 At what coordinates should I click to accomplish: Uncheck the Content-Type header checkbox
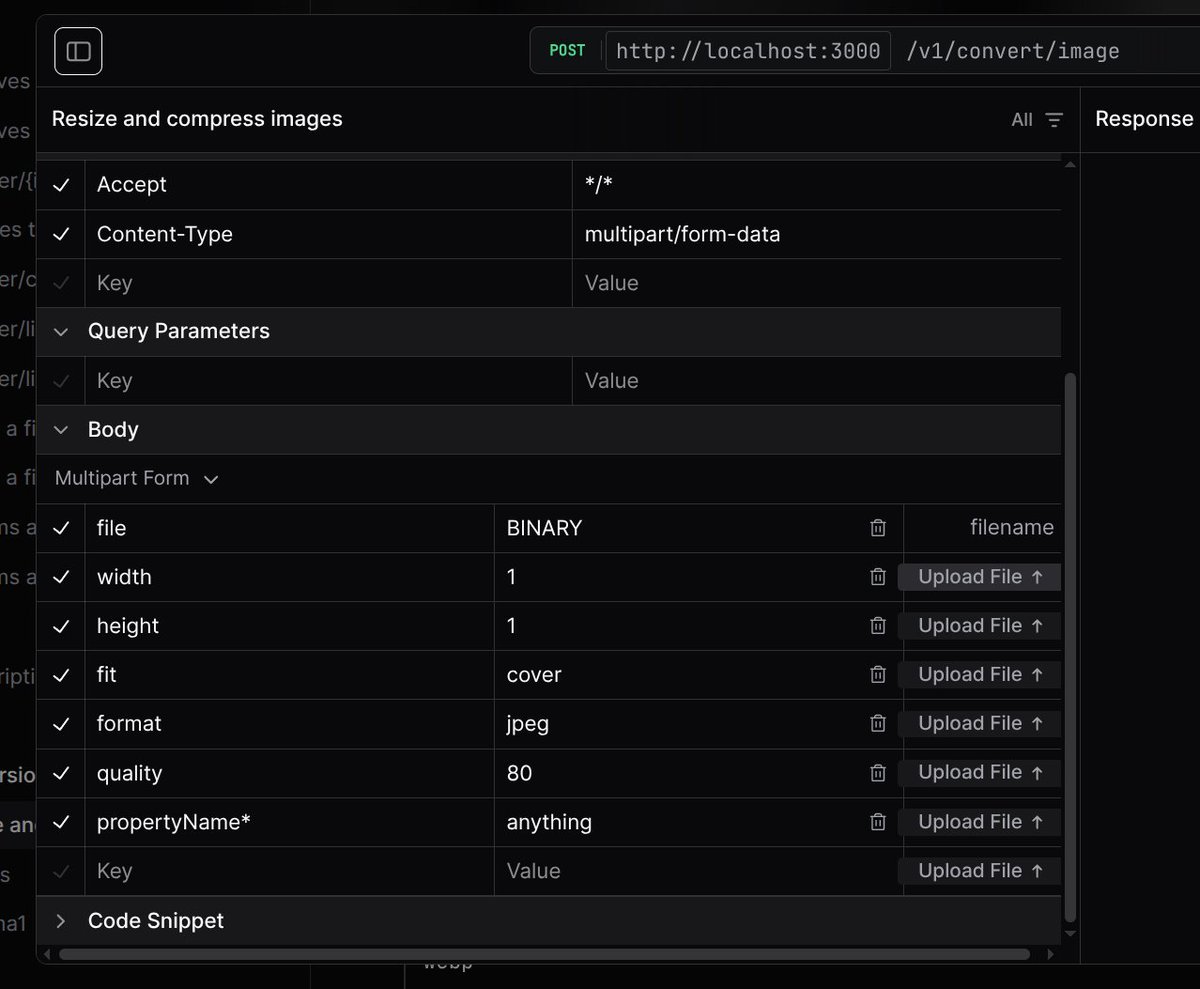61,234
